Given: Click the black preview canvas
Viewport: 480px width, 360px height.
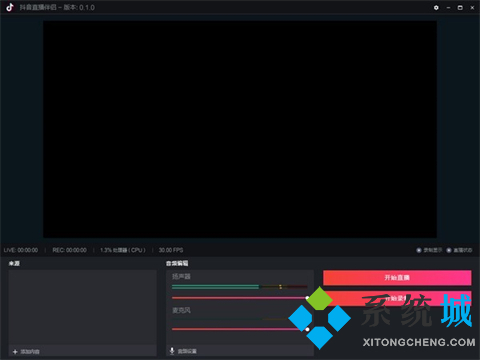Looking at the screenshot, I should click(x=240, y=129).
